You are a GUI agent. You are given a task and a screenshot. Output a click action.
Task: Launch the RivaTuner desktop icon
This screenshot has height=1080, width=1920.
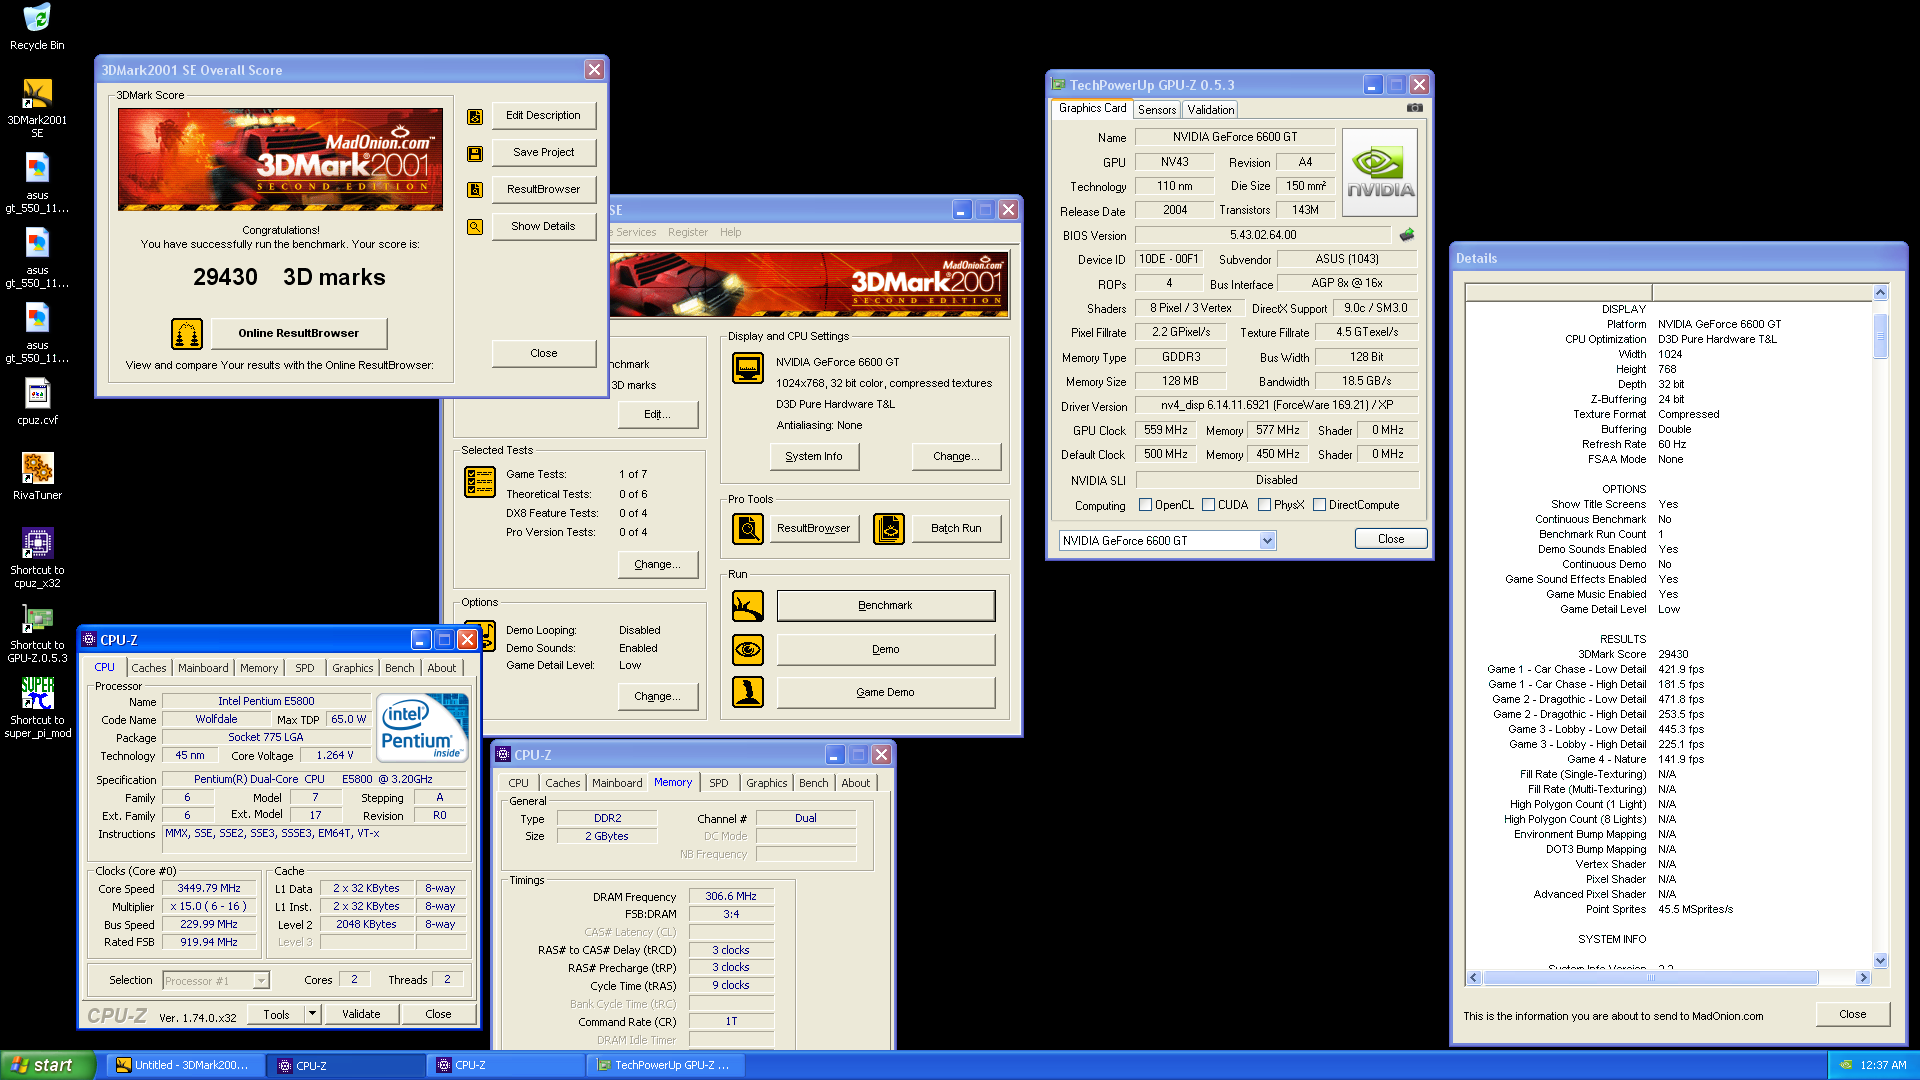click(37, 468)
